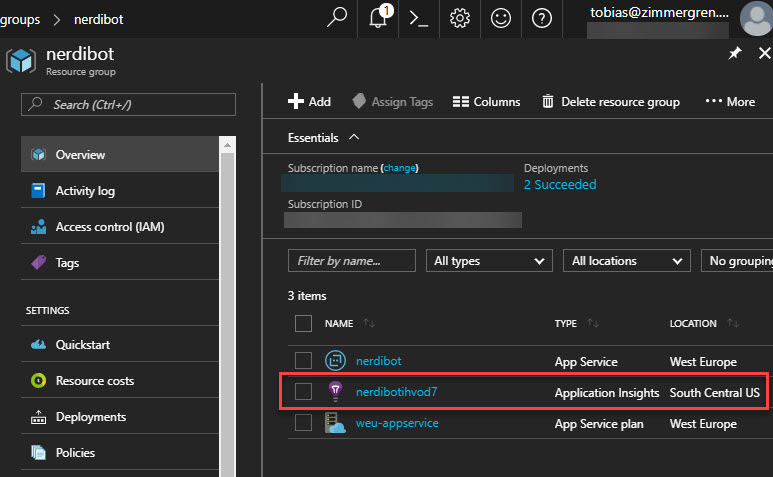
Task: Open portal settings gear icon
Action: pyautogui.click(x=459, y=19)
